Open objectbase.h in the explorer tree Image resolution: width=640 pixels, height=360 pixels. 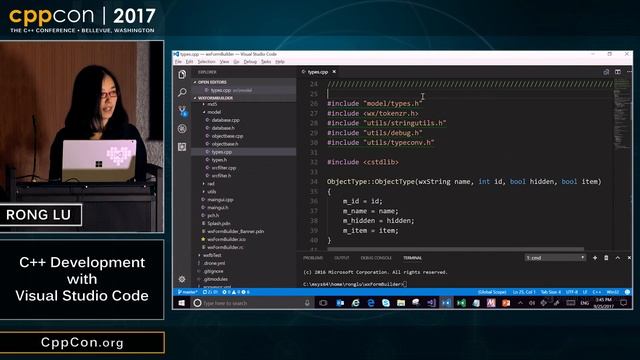[x=225, y=144]
